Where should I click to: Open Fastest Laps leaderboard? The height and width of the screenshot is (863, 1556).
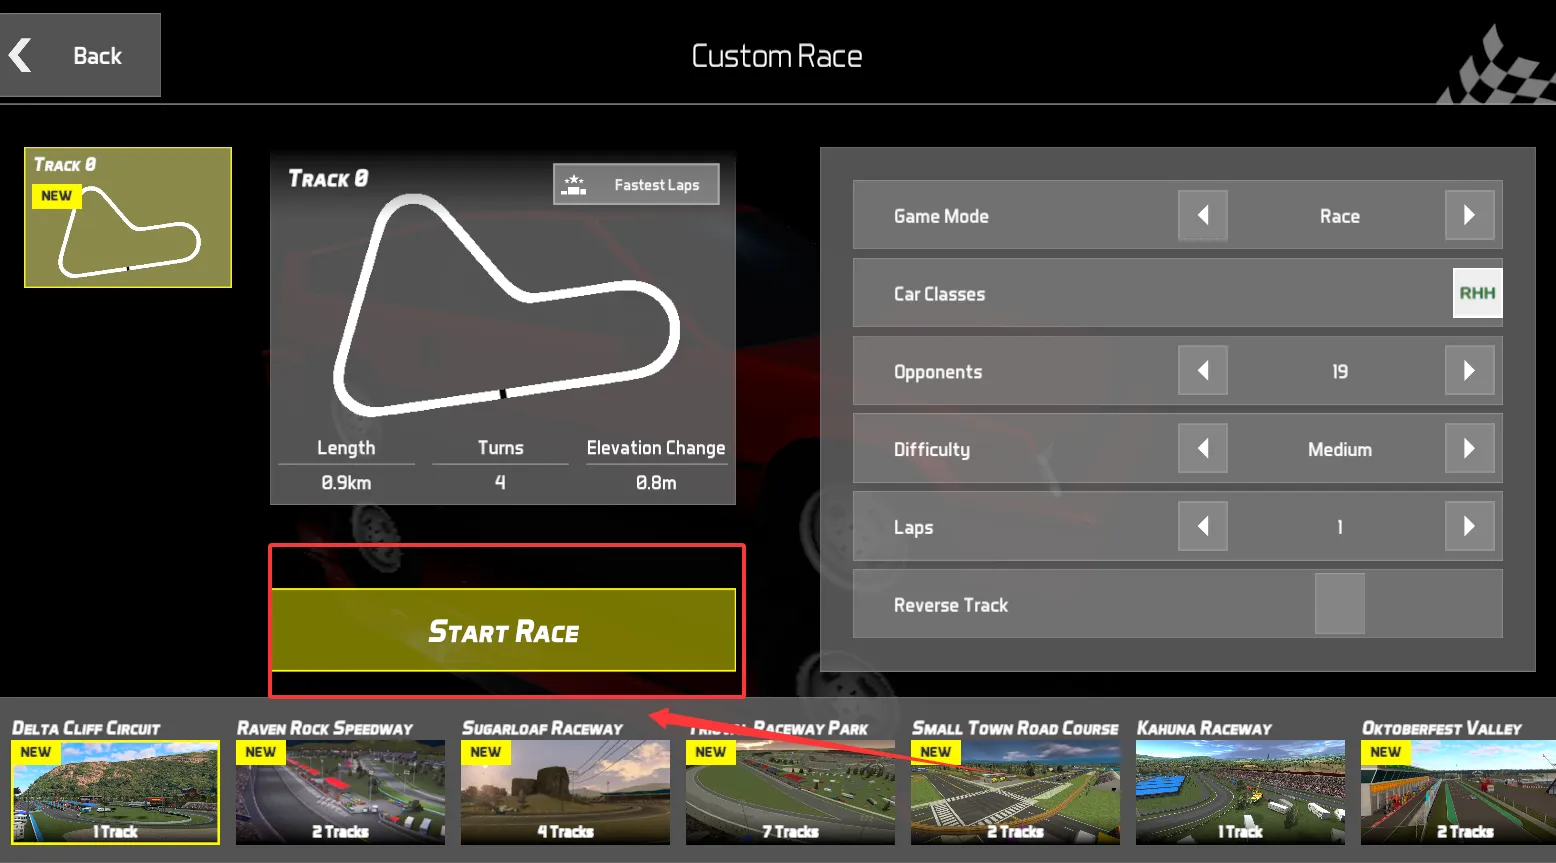pyautogui.click(x=636, y=185)
